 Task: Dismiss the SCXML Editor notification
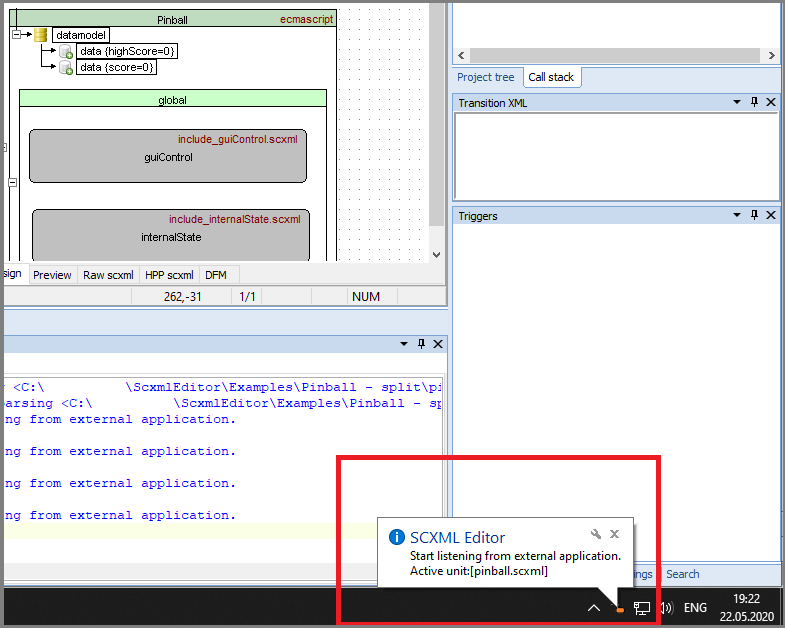click(614, 534)
